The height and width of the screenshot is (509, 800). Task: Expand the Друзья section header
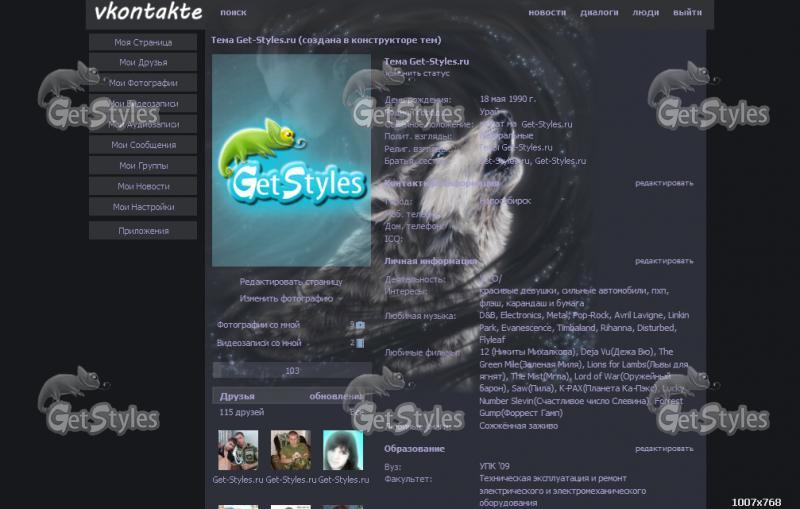pos(237,396)
